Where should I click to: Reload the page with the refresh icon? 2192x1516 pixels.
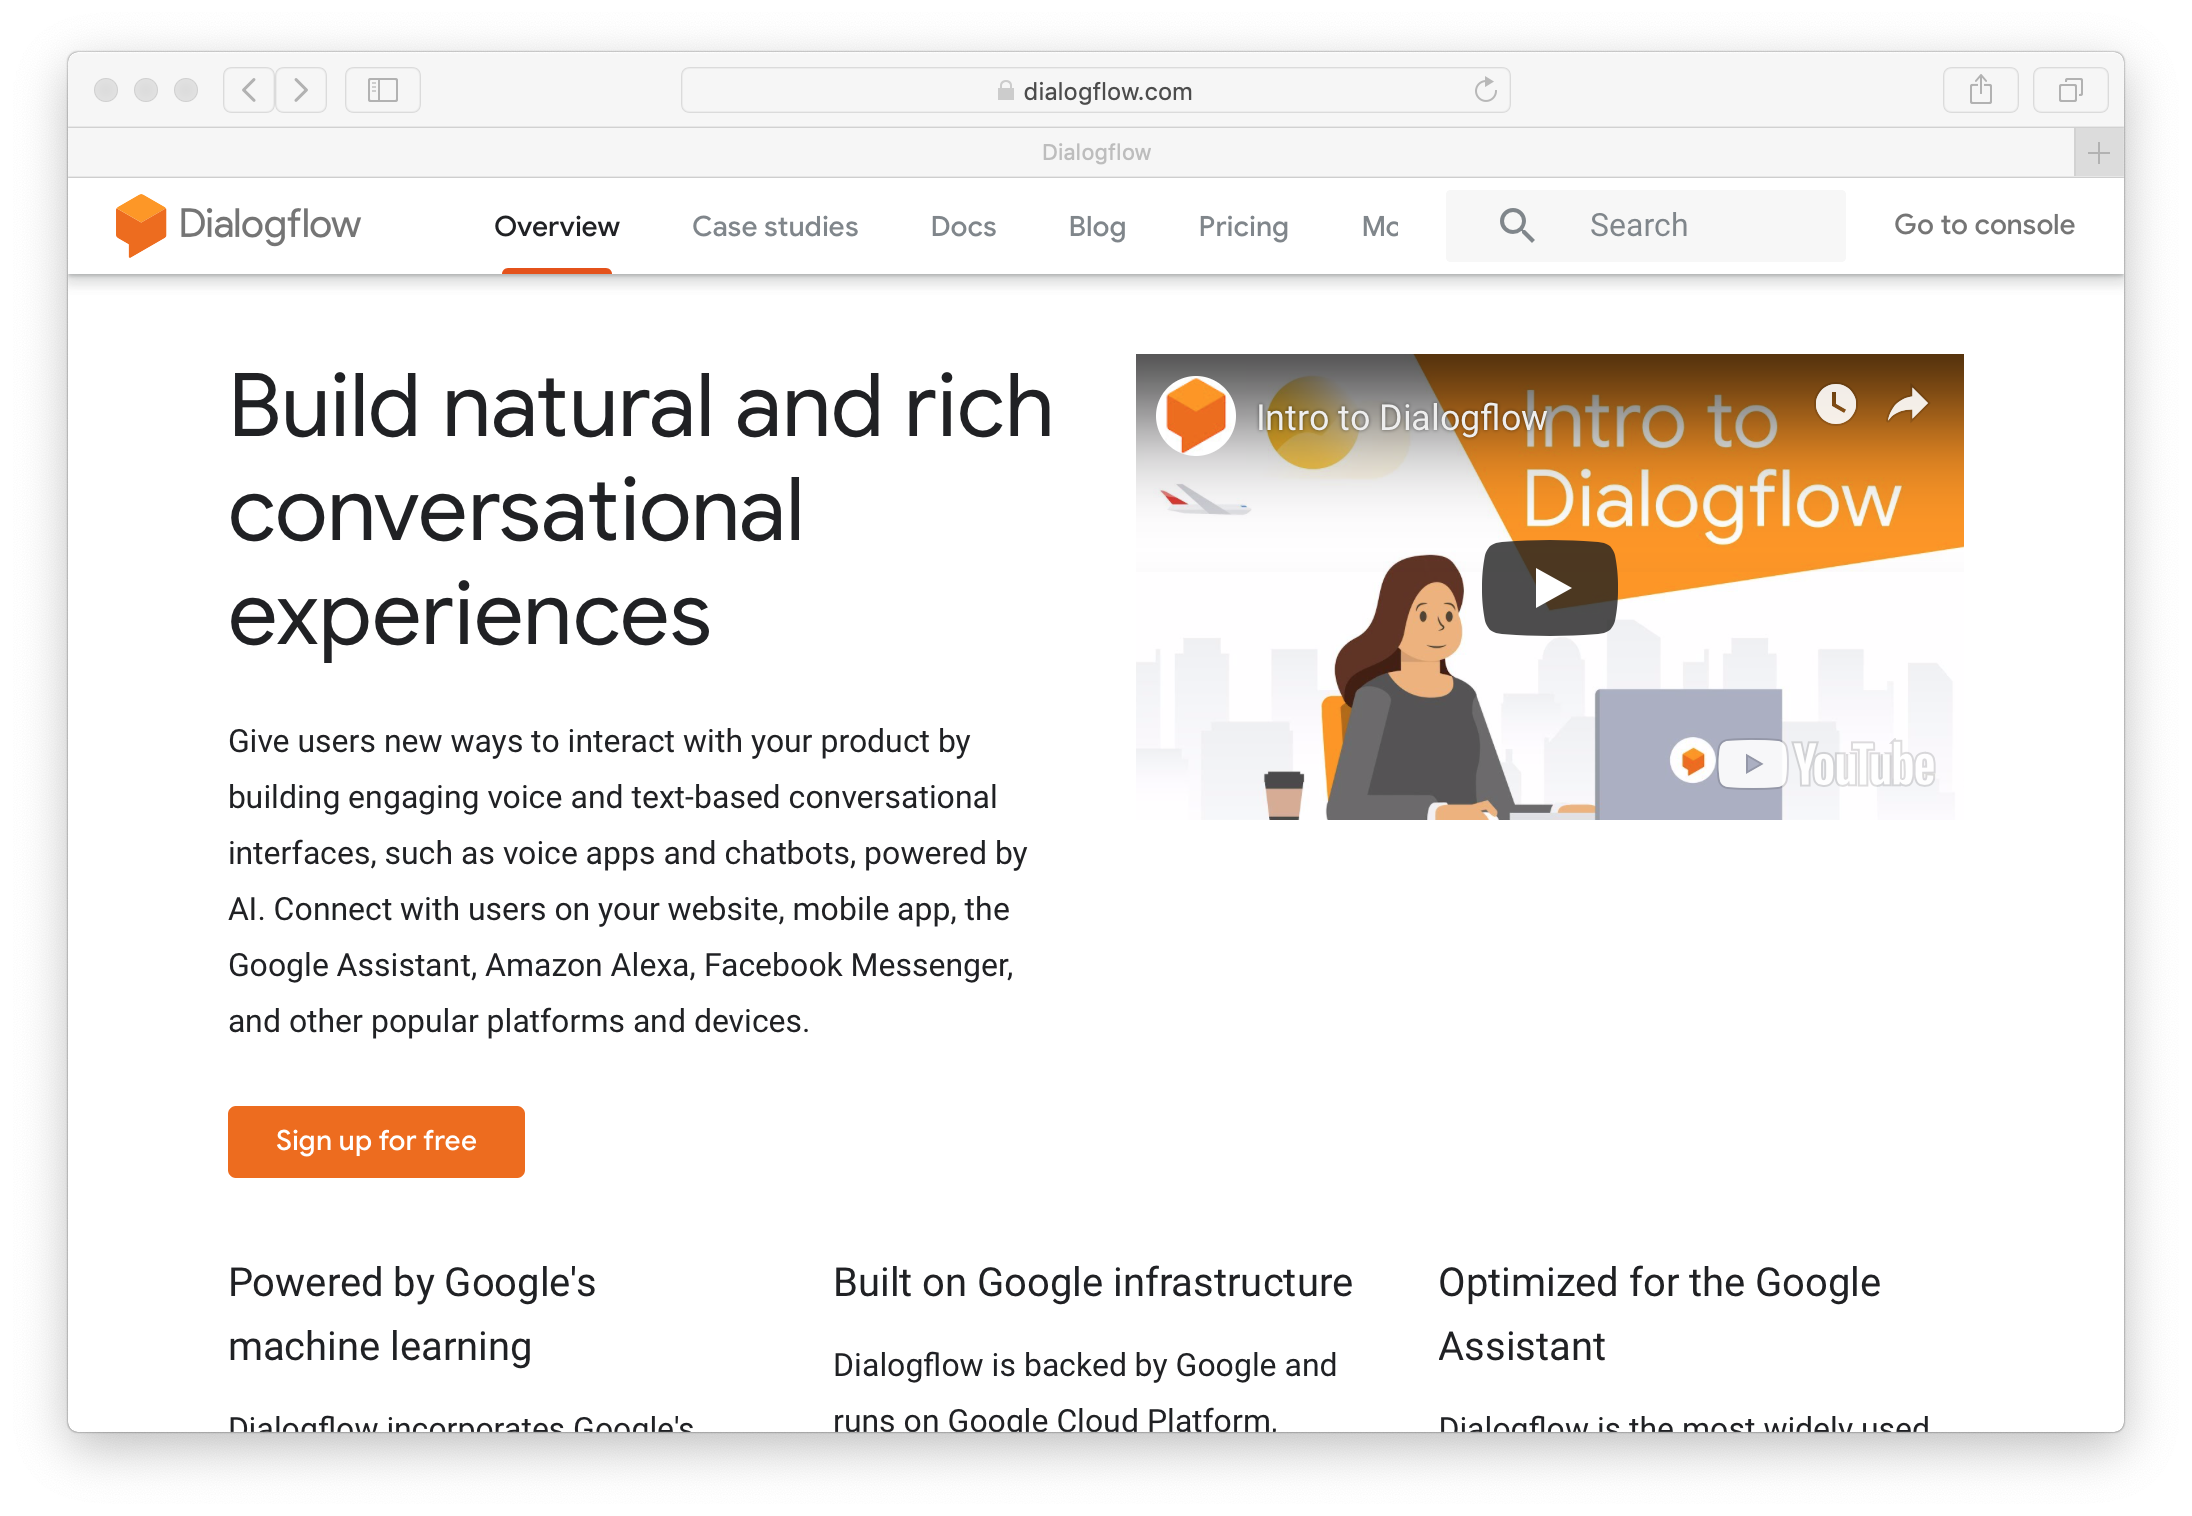point(1485,90)
